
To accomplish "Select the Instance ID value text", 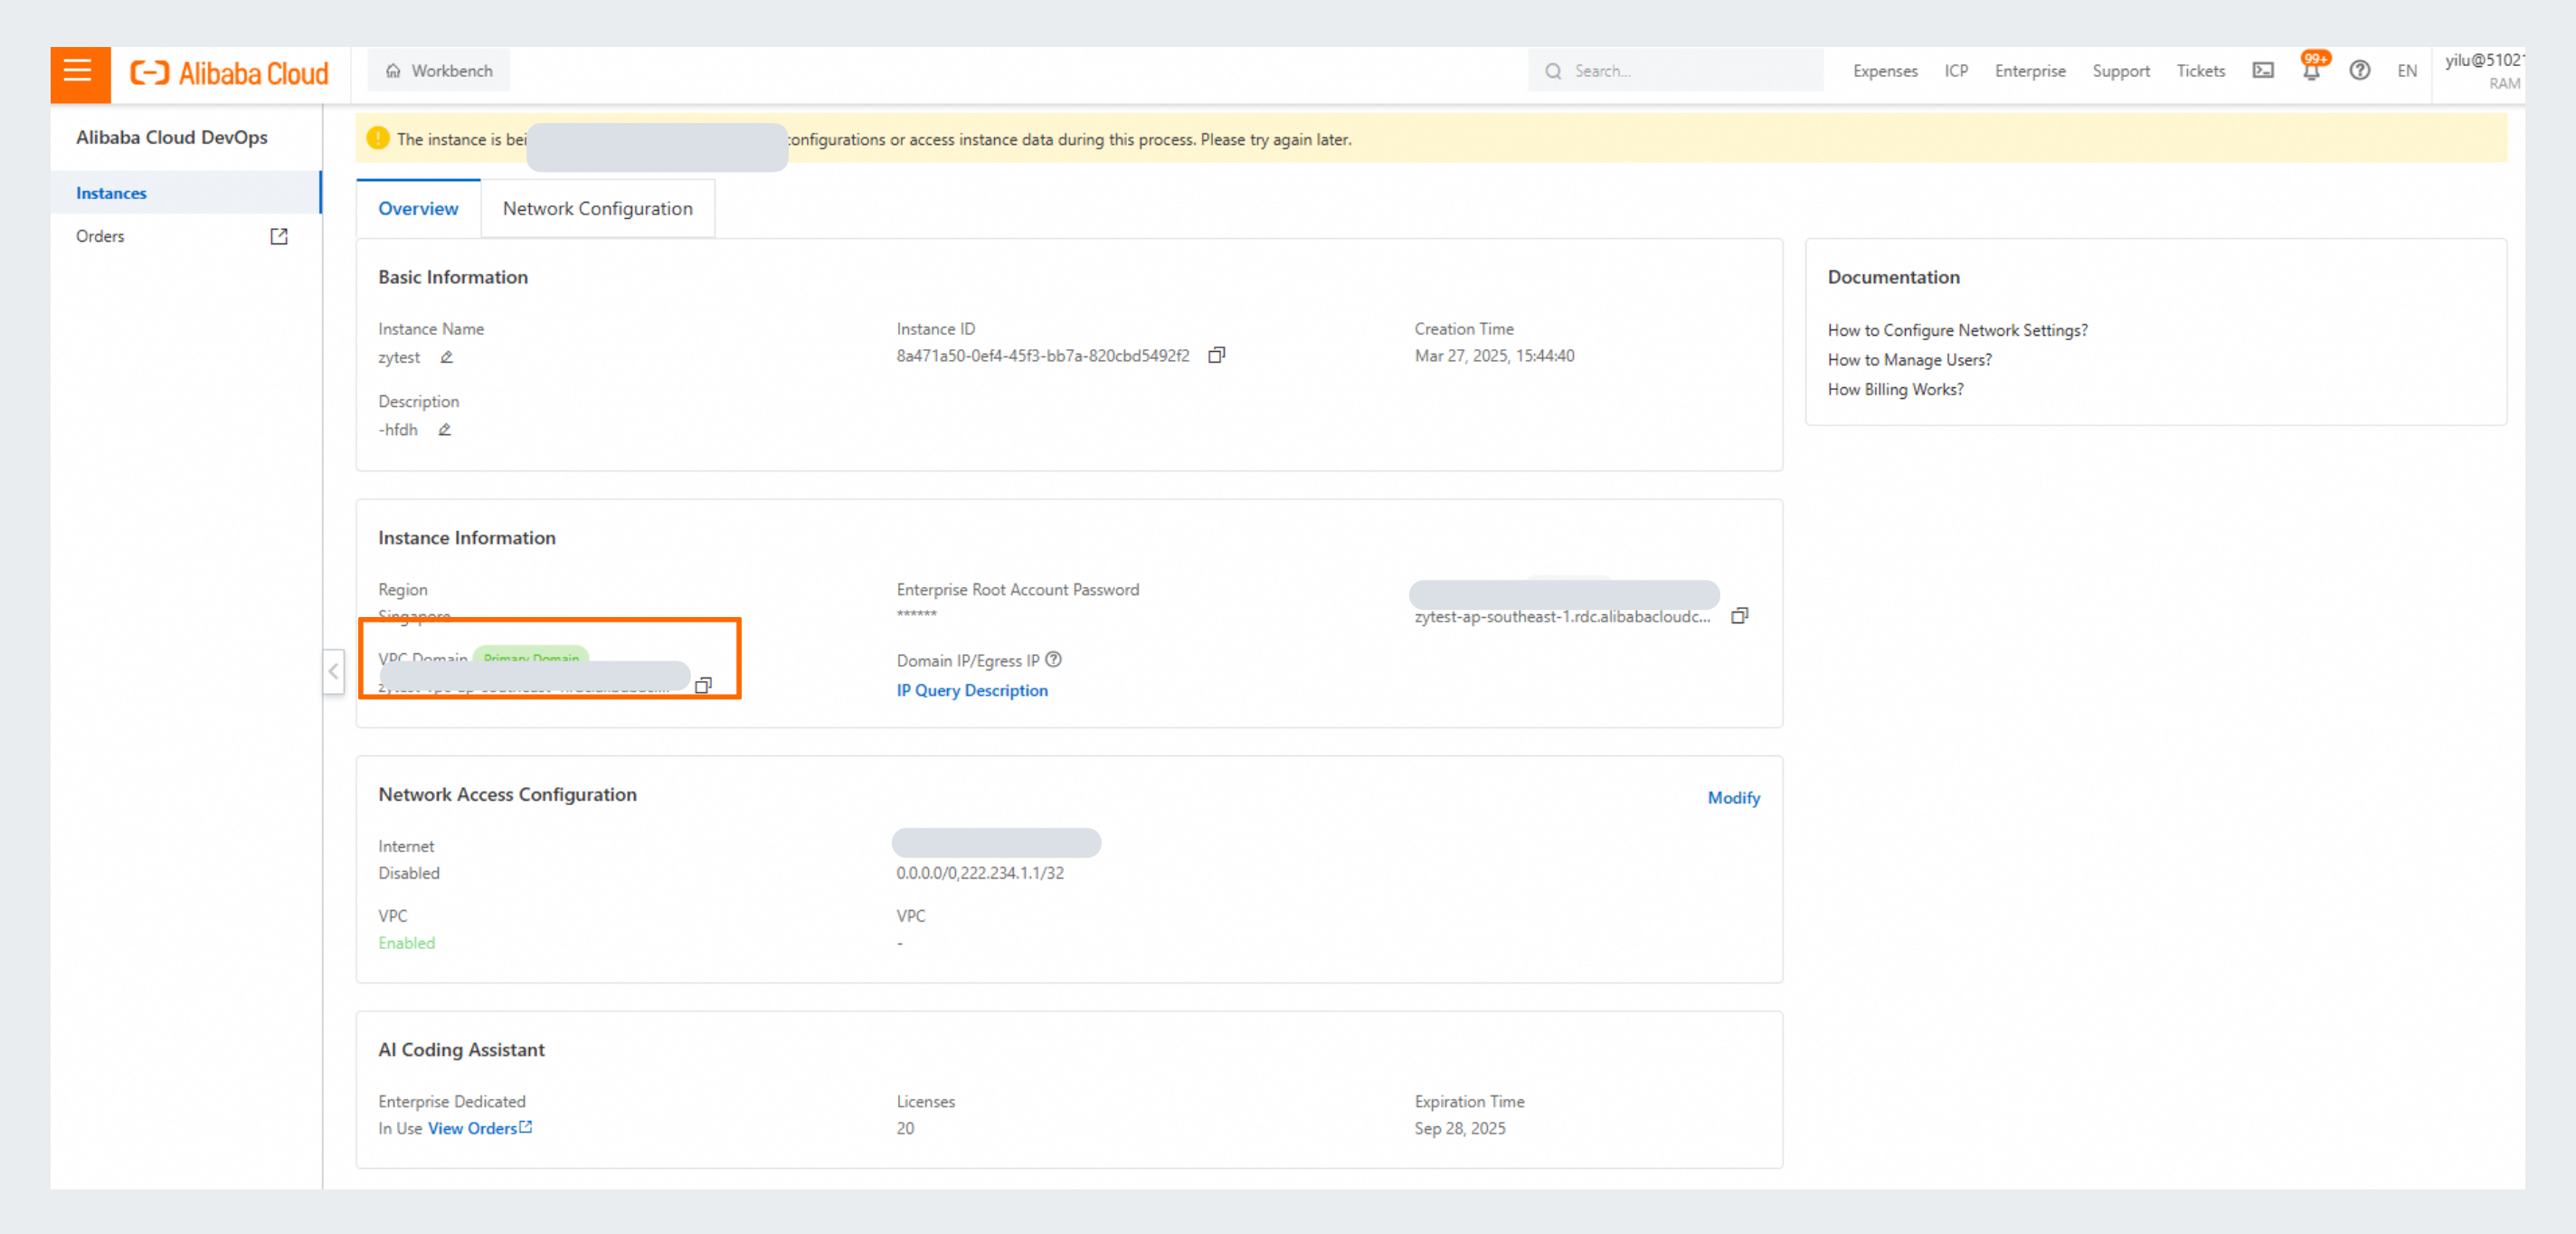I will pyautogui.click(x=1043, y=356).
